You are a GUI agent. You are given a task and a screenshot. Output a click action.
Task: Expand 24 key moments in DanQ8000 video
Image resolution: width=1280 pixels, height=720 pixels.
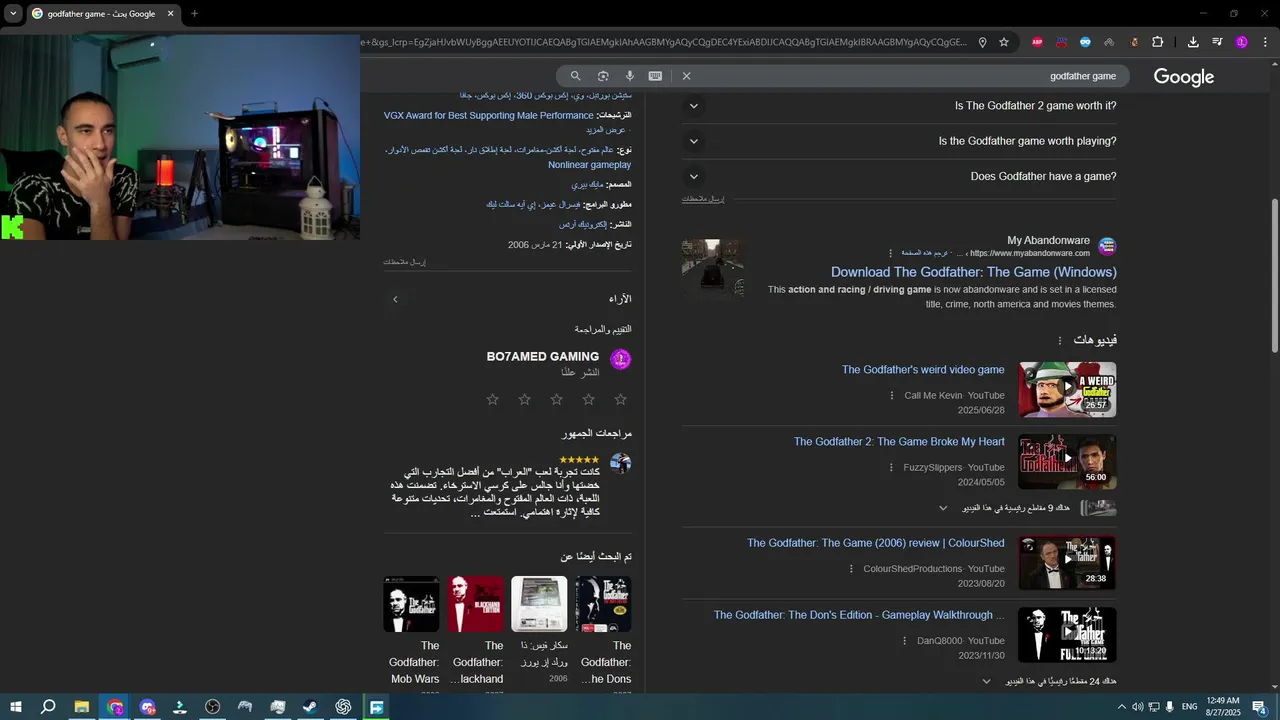coord(986,682)
